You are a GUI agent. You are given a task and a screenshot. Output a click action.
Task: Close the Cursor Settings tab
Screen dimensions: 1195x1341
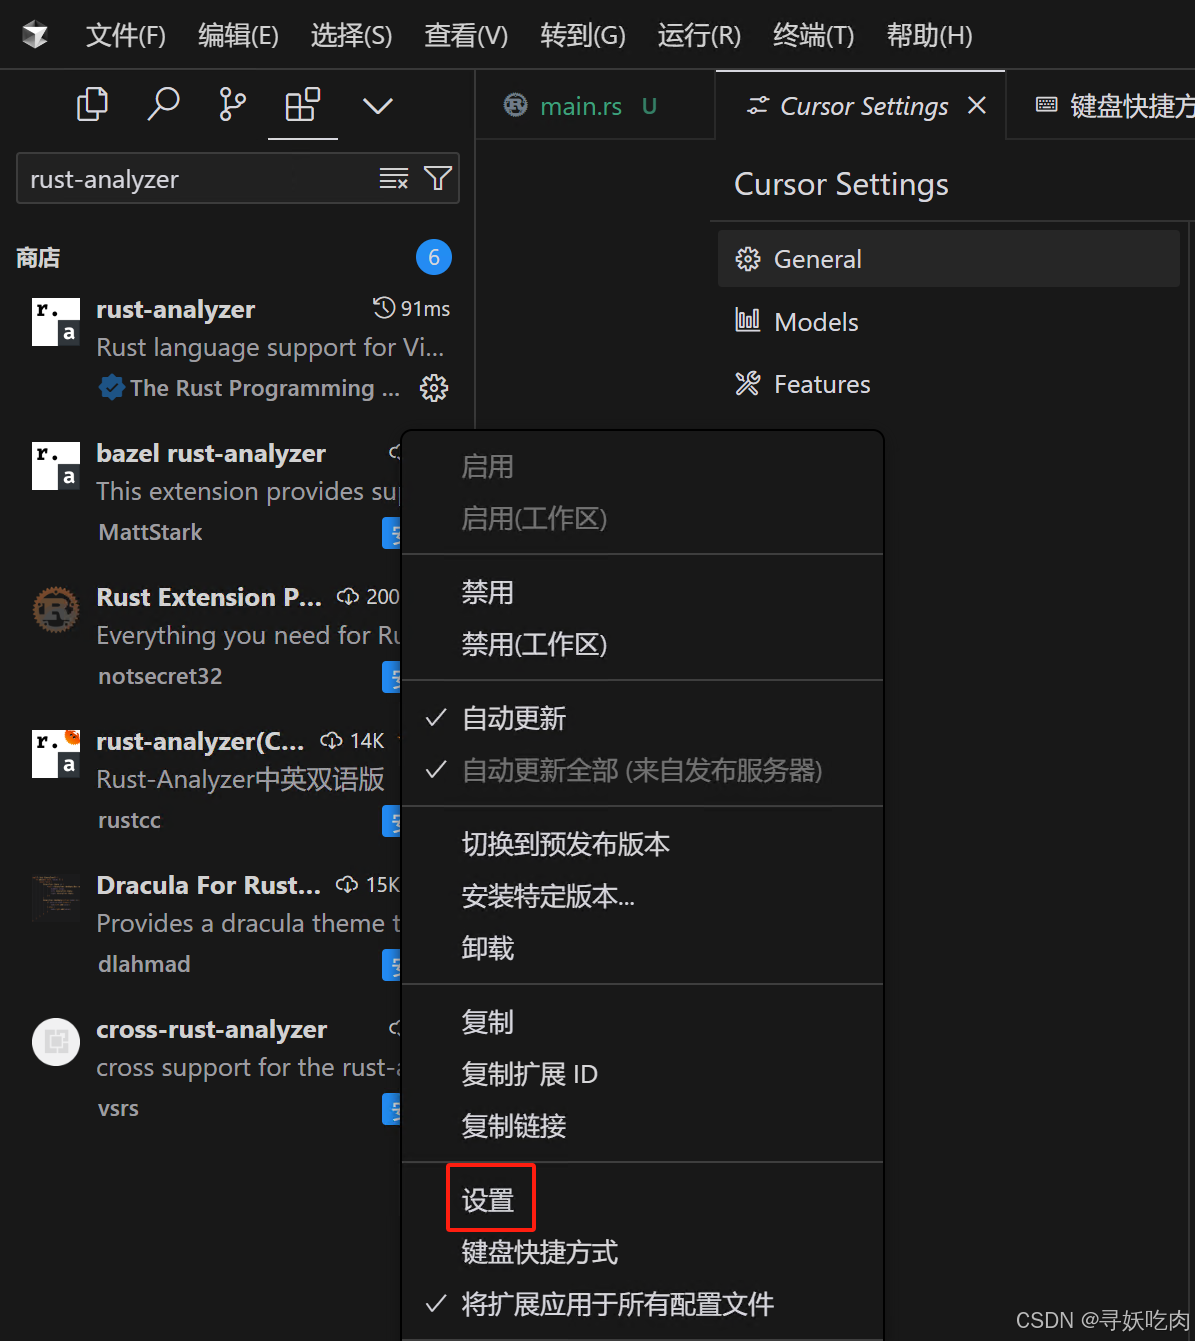(x=977, y=106)
